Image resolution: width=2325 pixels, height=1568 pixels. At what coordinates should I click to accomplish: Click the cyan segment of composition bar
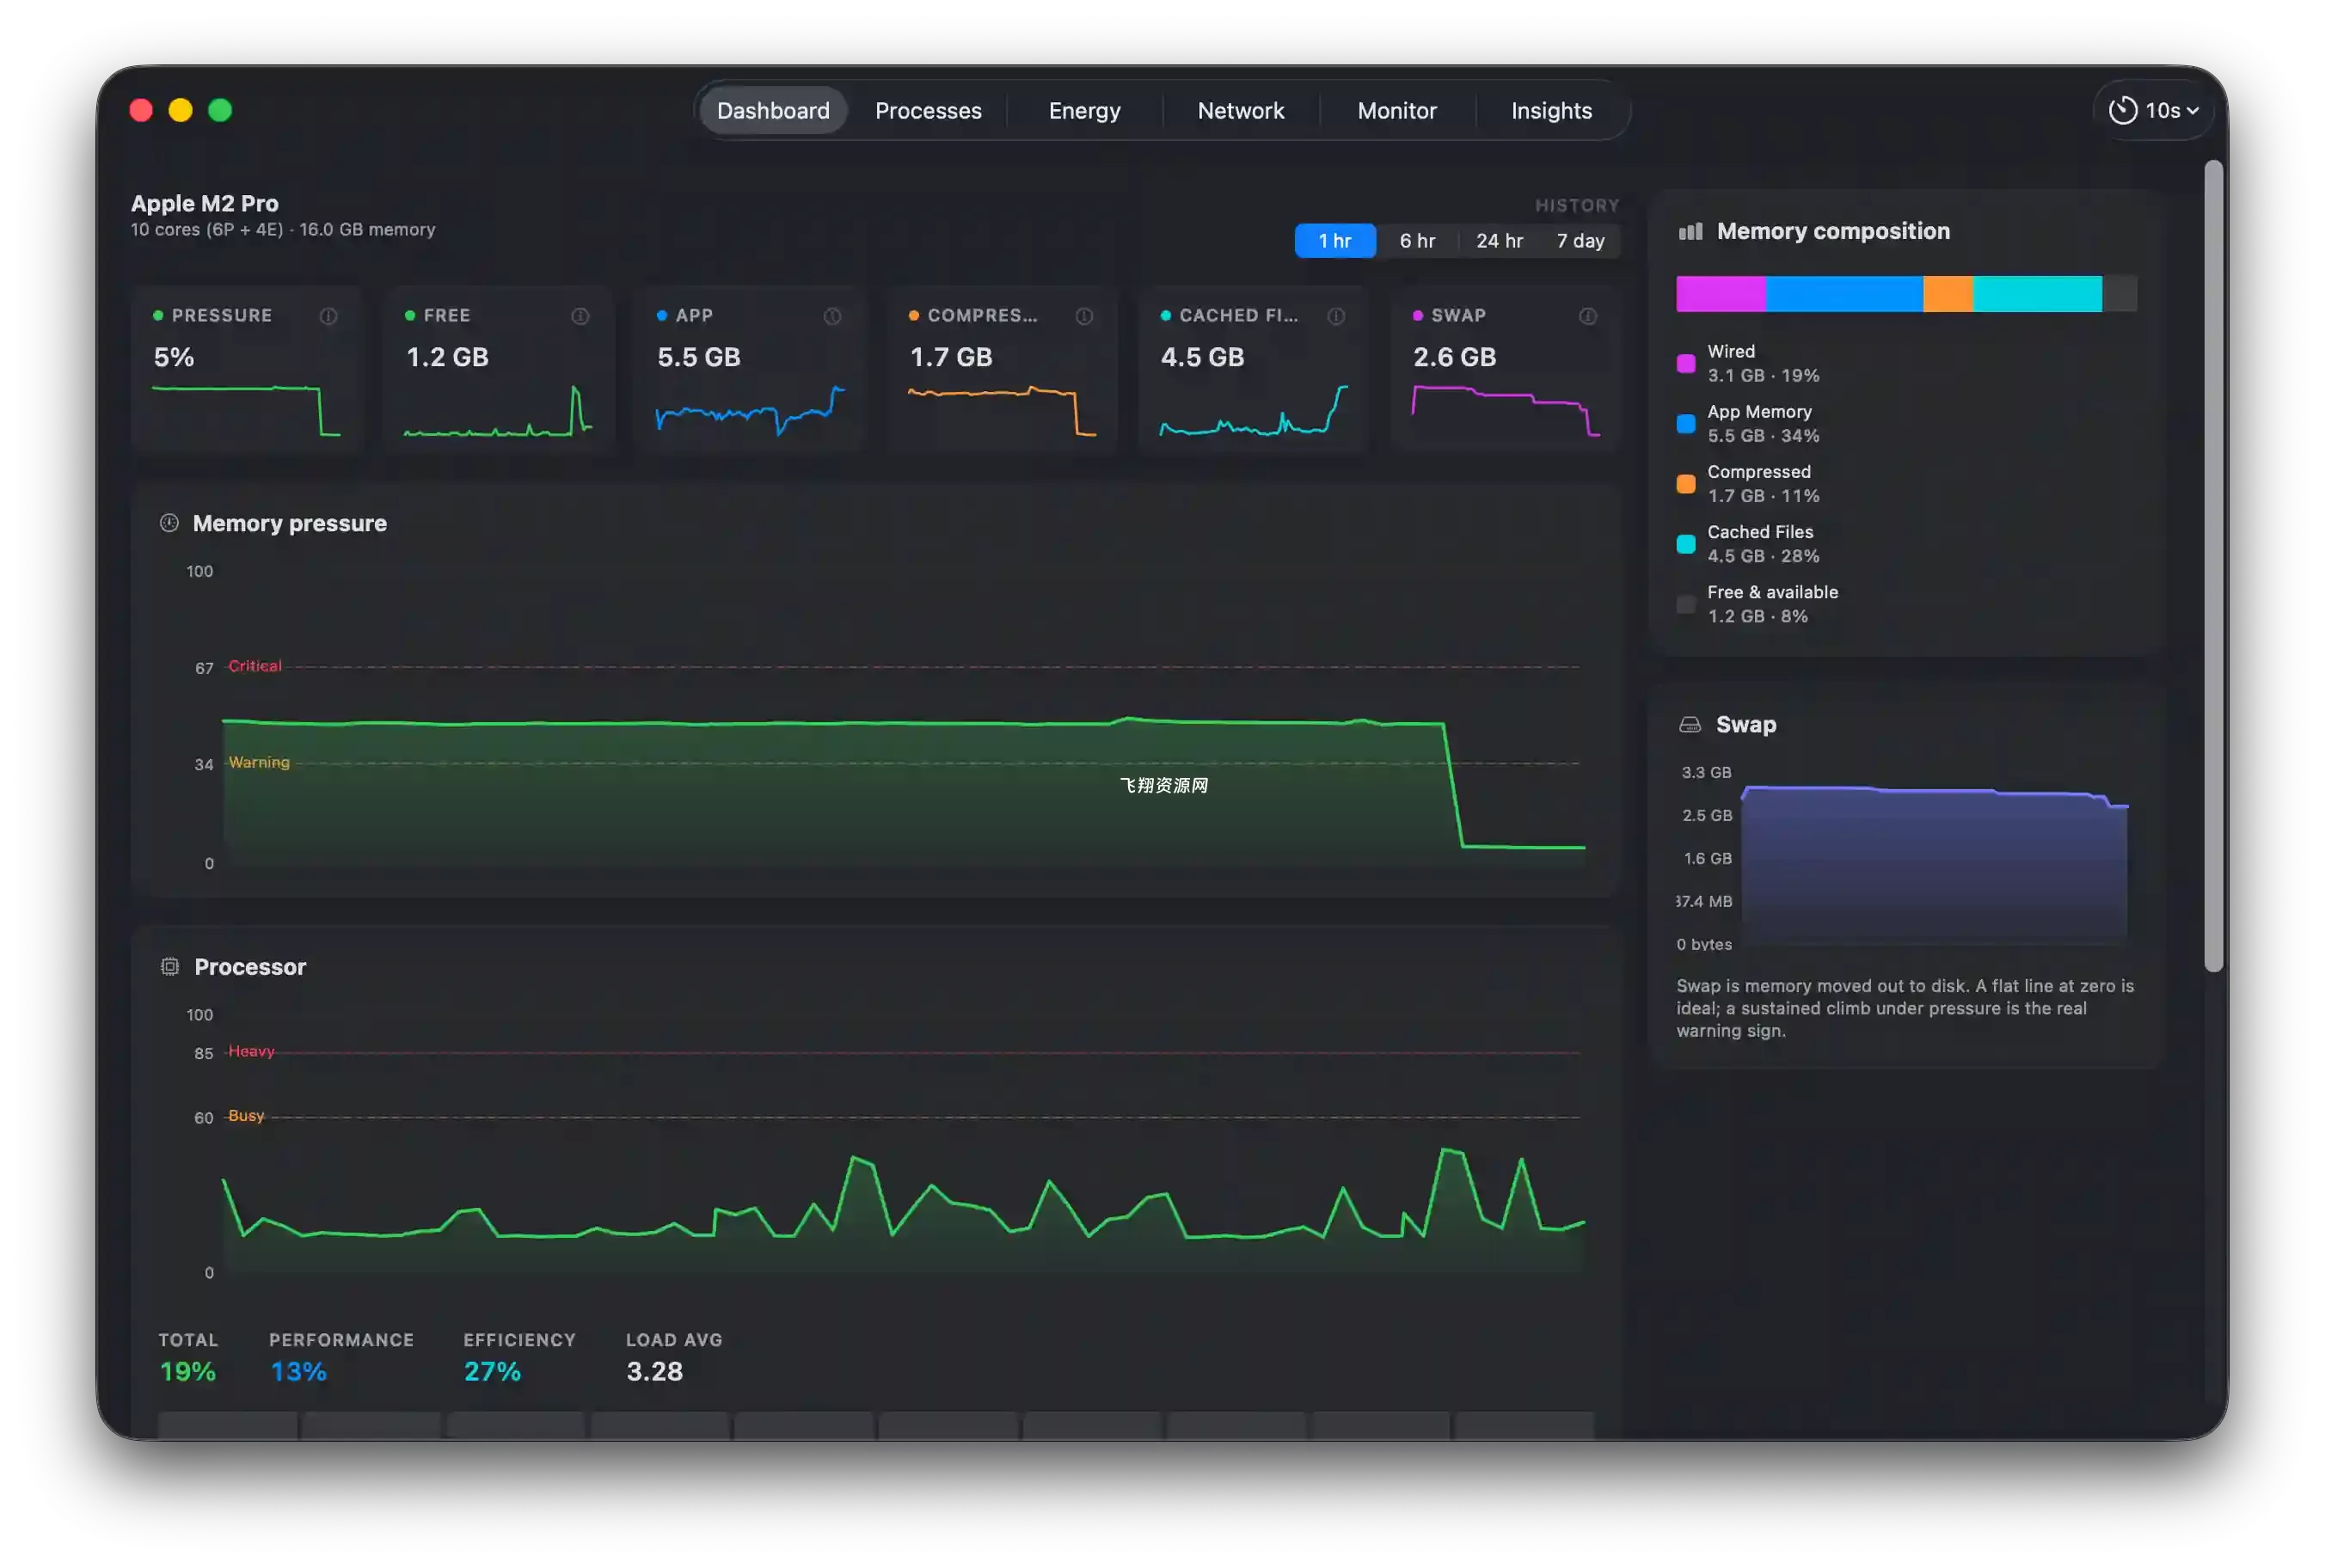pos(2037,294)
